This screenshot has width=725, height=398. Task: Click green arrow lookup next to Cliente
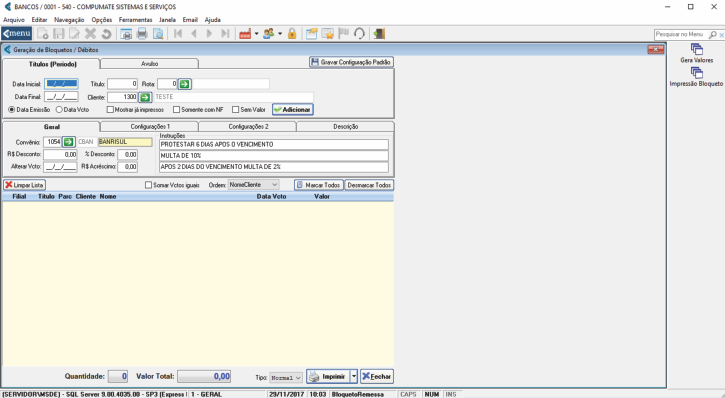[x=145, y=97]
